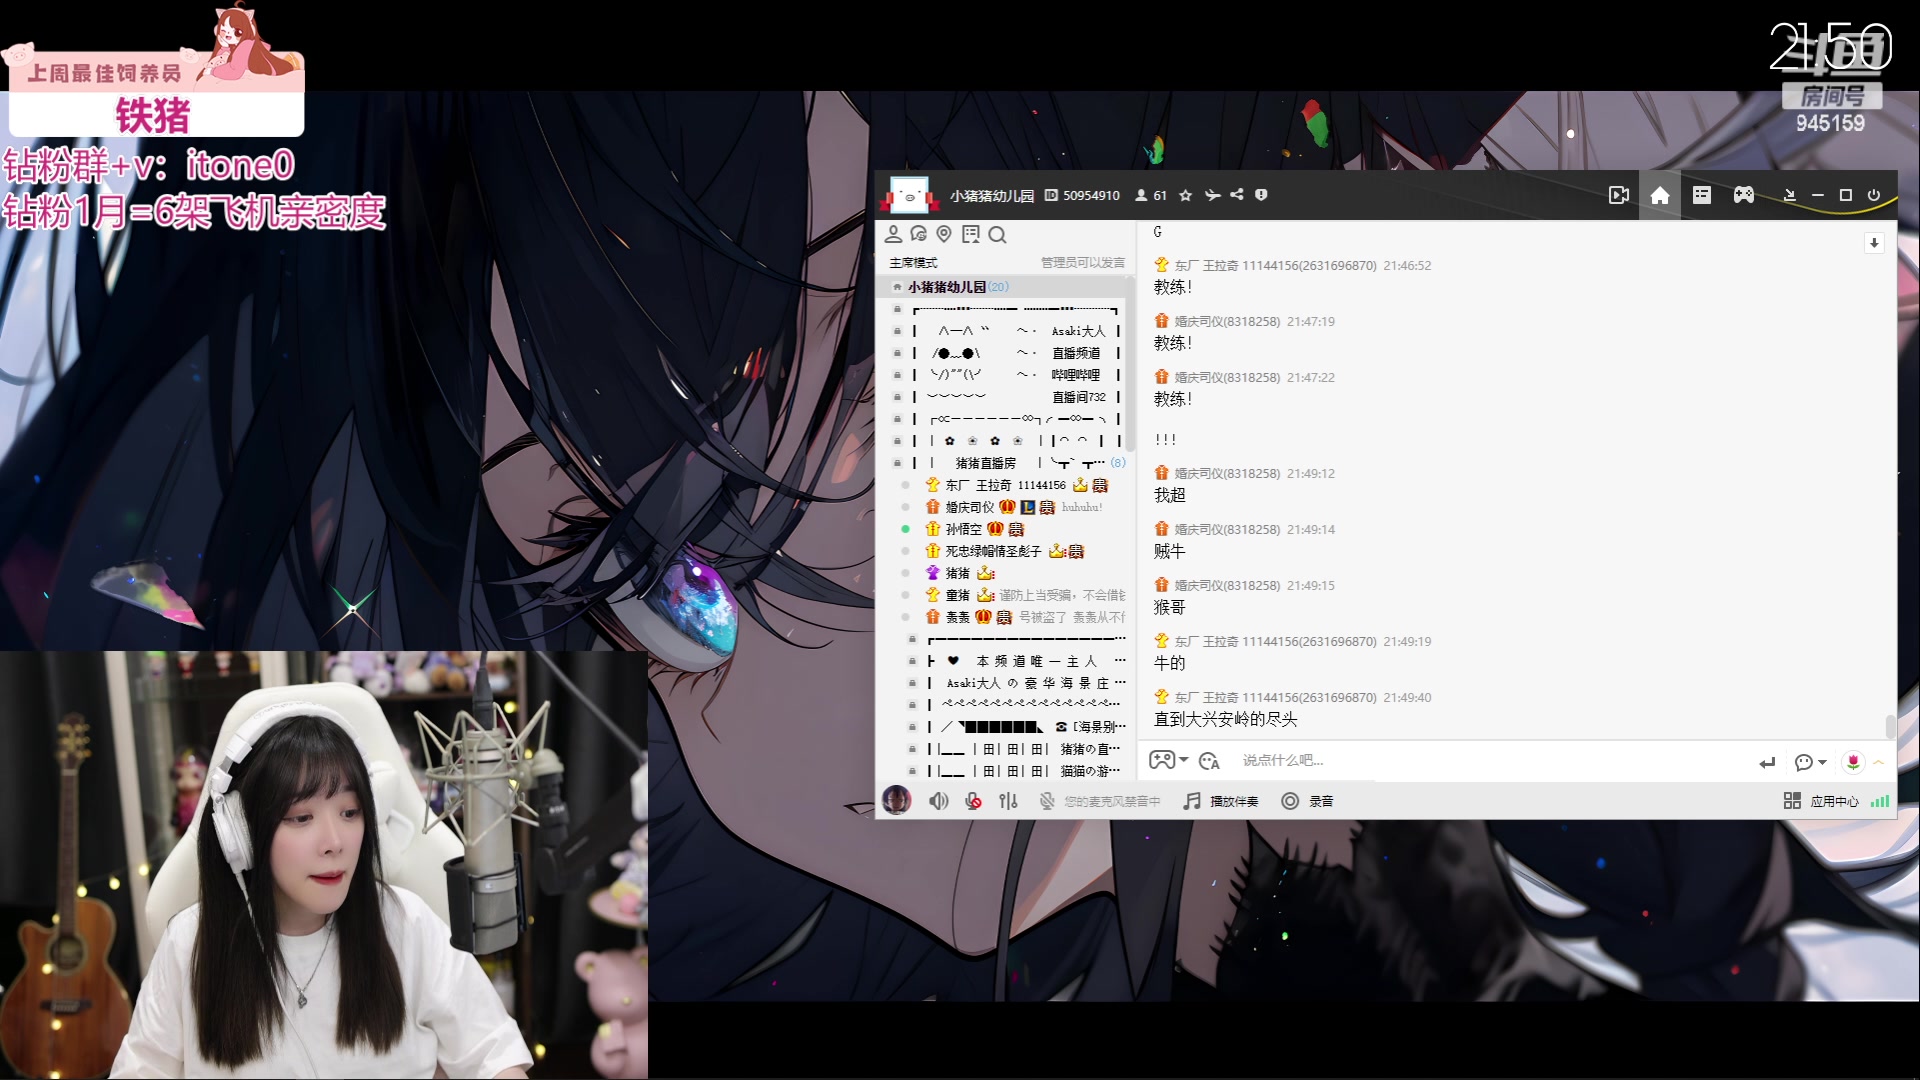Viewport: 1920px width, 1080px height.
Task: Click the 录音 recording icon
Action: (1290, 800)
